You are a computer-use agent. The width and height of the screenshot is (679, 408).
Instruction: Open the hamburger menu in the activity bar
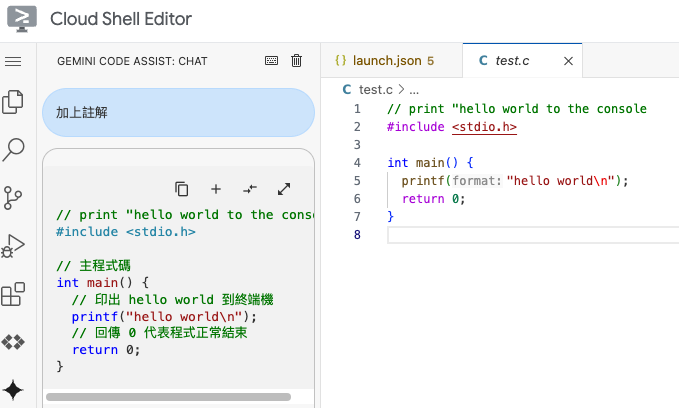coord(13,62)
